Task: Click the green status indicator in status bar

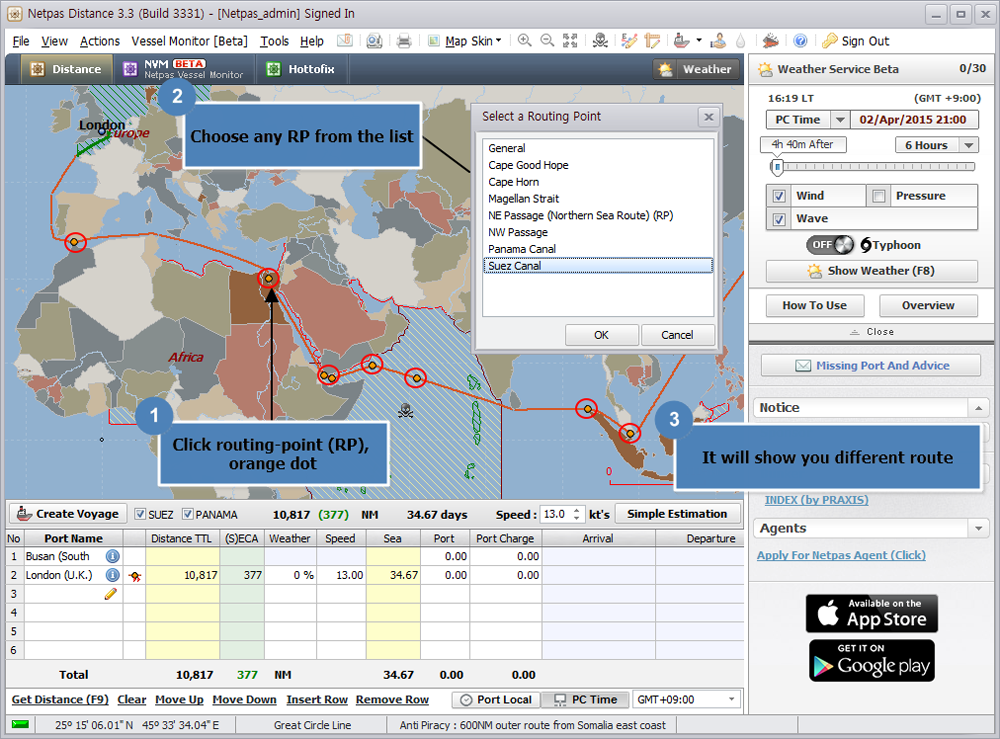Action: tap(20, 724)
